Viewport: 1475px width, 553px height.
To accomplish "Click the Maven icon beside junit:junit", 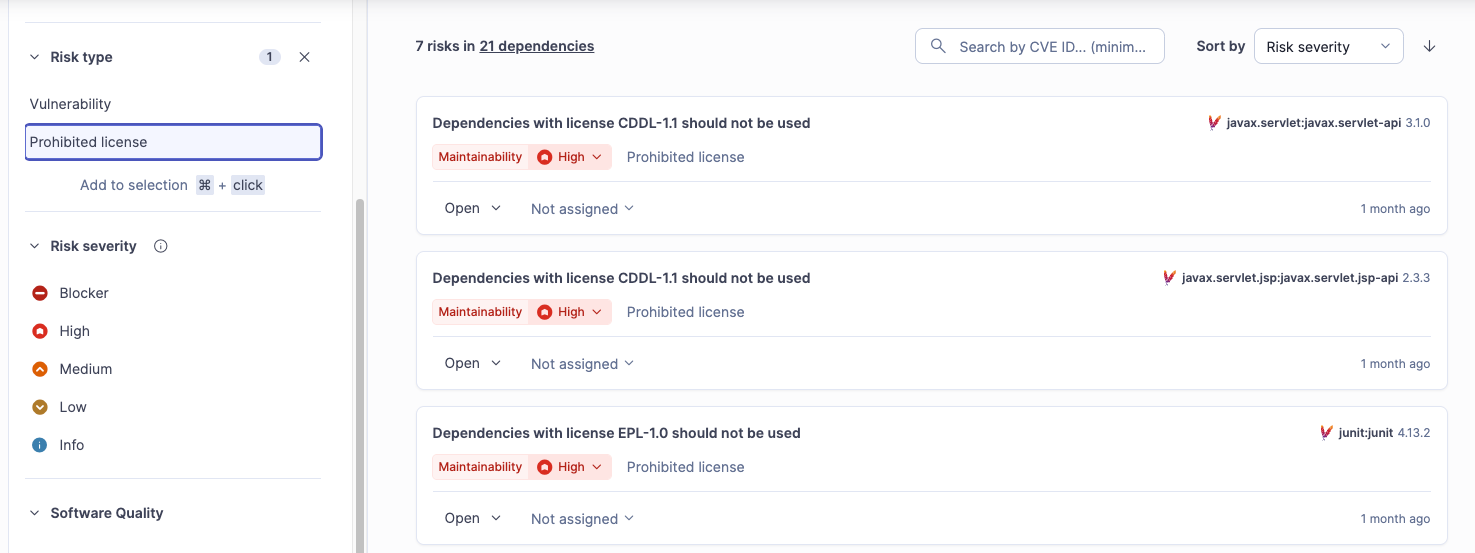I will point(1326,433).
